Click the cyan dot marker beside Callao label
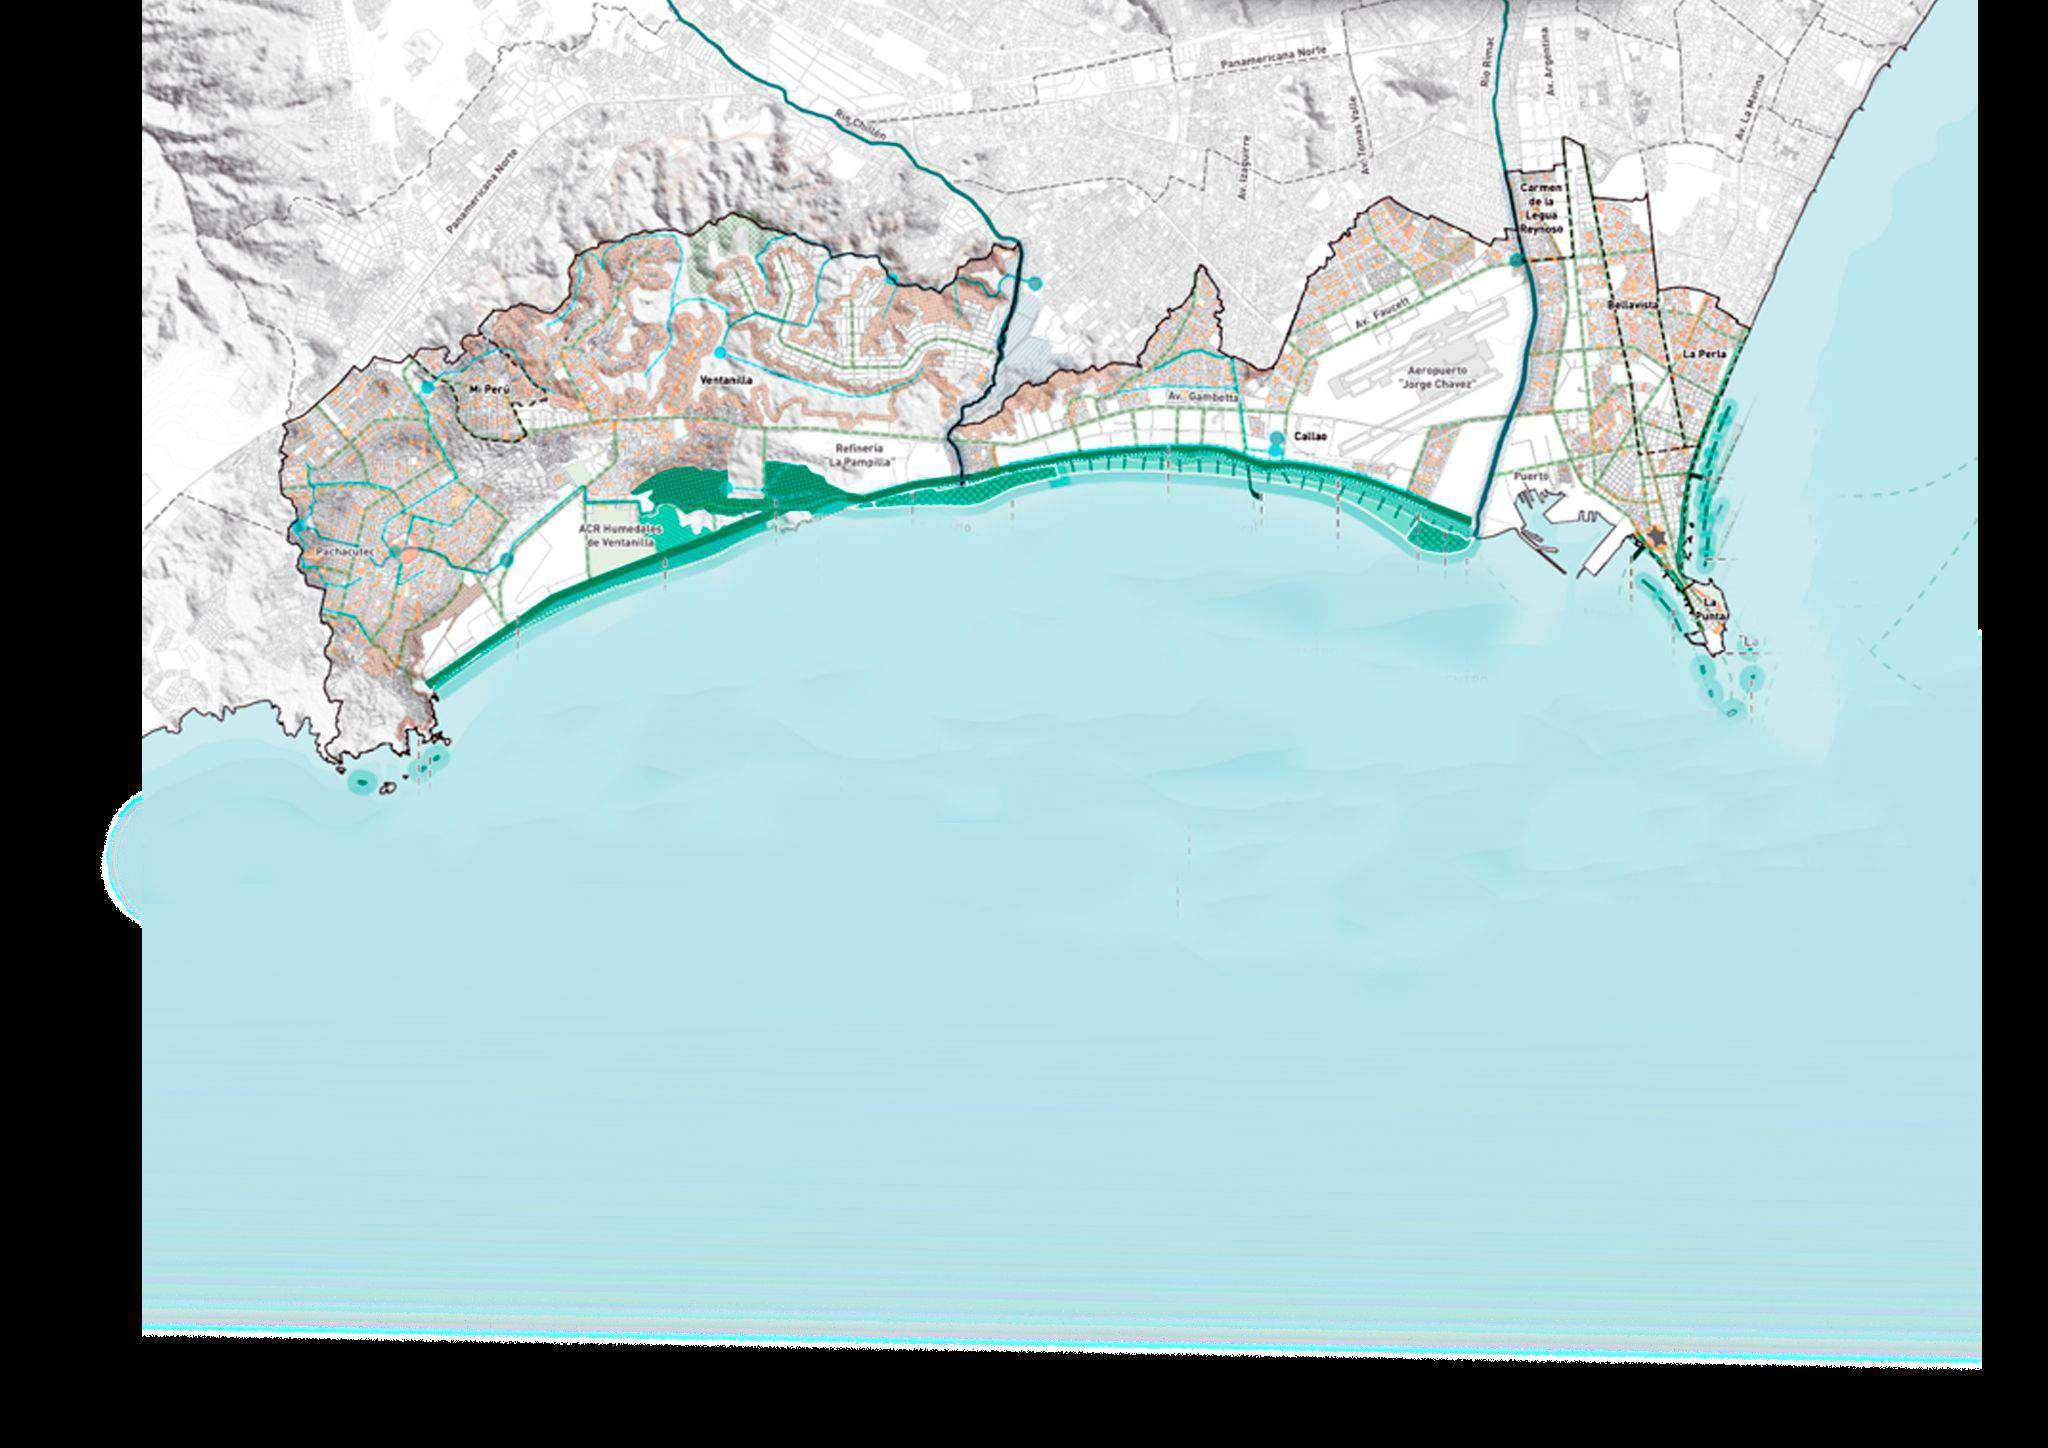Viewport: 2048px width, 1448px height. point(1277,438)
